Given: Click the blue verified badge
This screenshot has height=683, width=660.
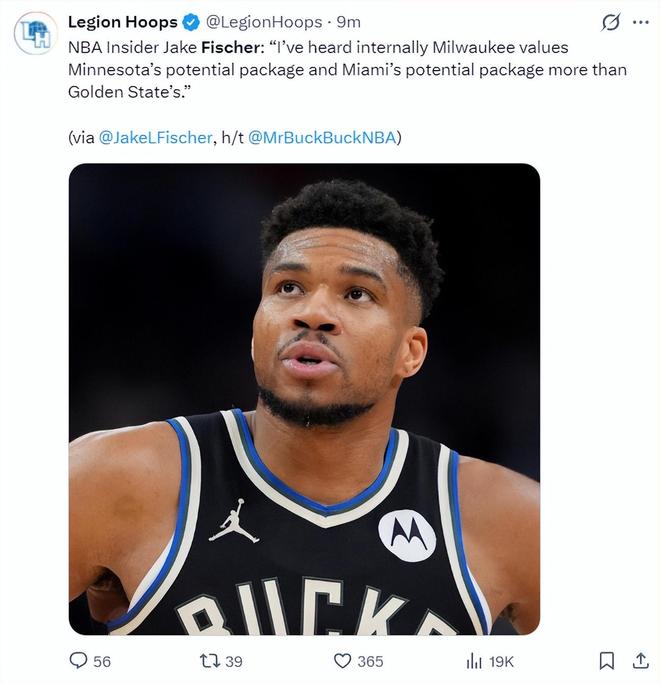Looking at the screenshot, I should (x=191, y=22).
